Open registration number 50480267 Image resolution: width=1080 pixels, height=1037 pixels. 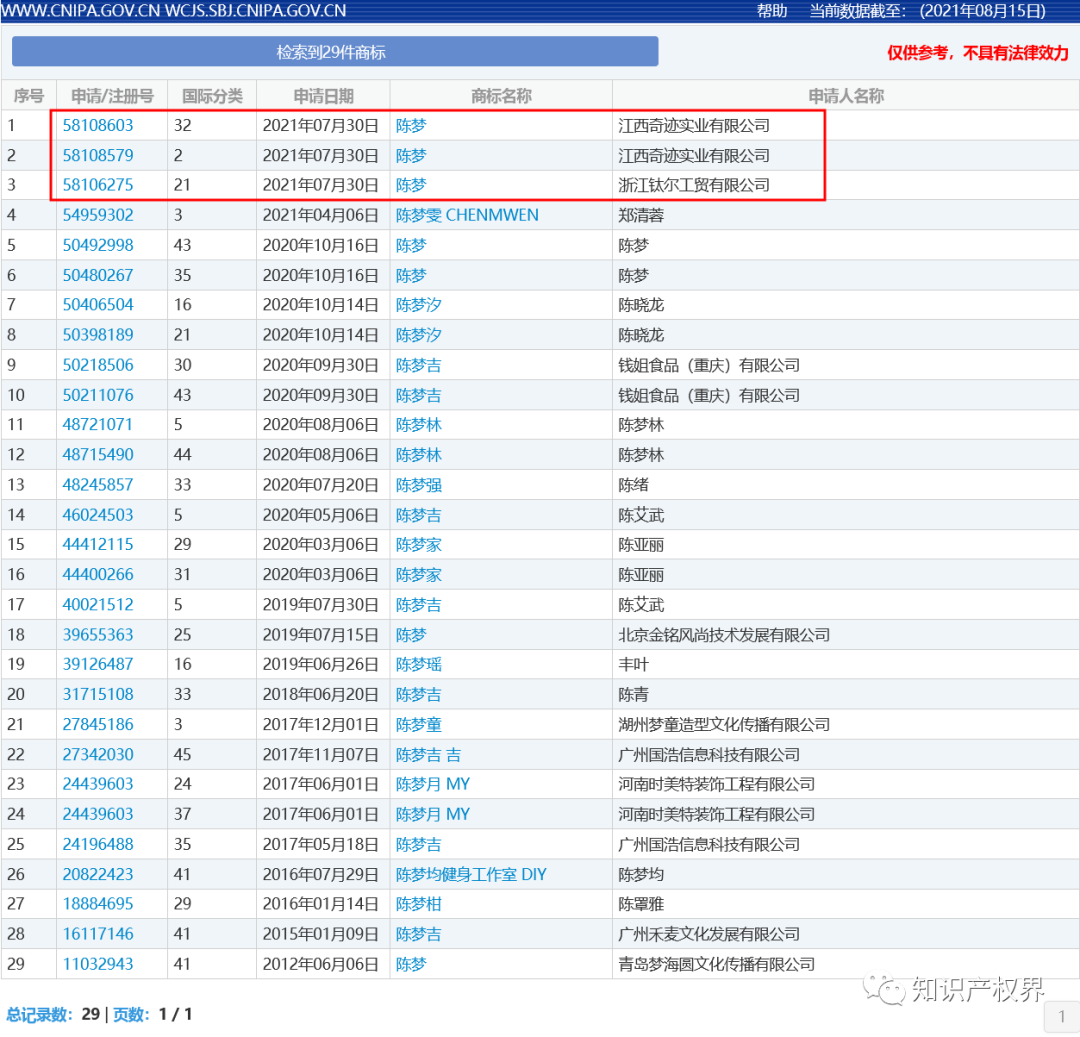pyautogui.click(x=98, y=275)
